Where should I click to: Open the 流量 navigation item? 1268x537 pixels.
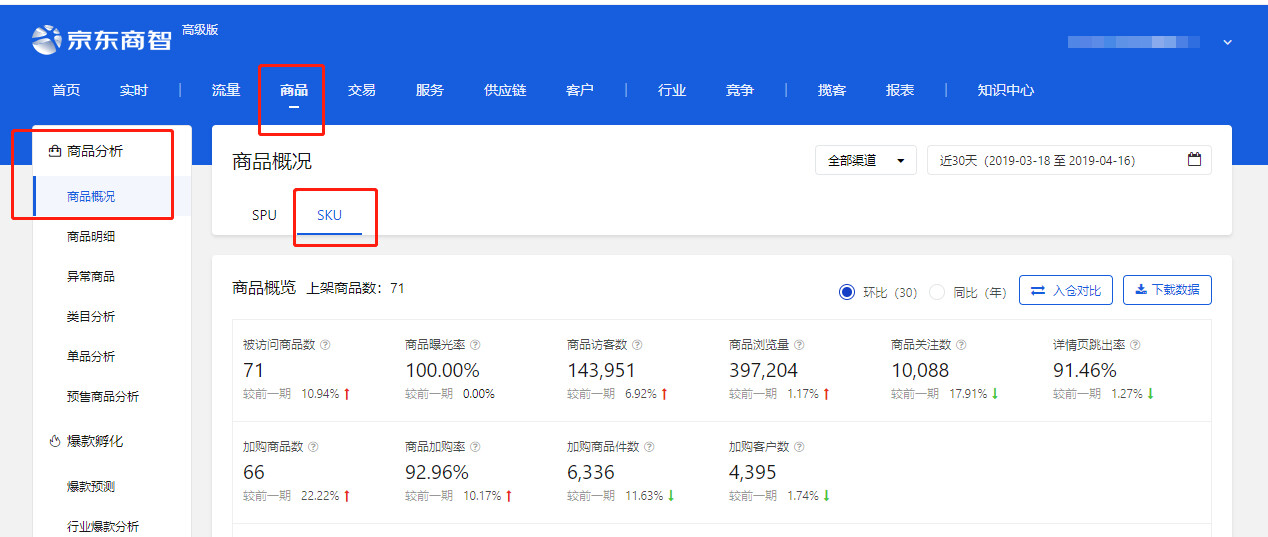coord(226,90)
